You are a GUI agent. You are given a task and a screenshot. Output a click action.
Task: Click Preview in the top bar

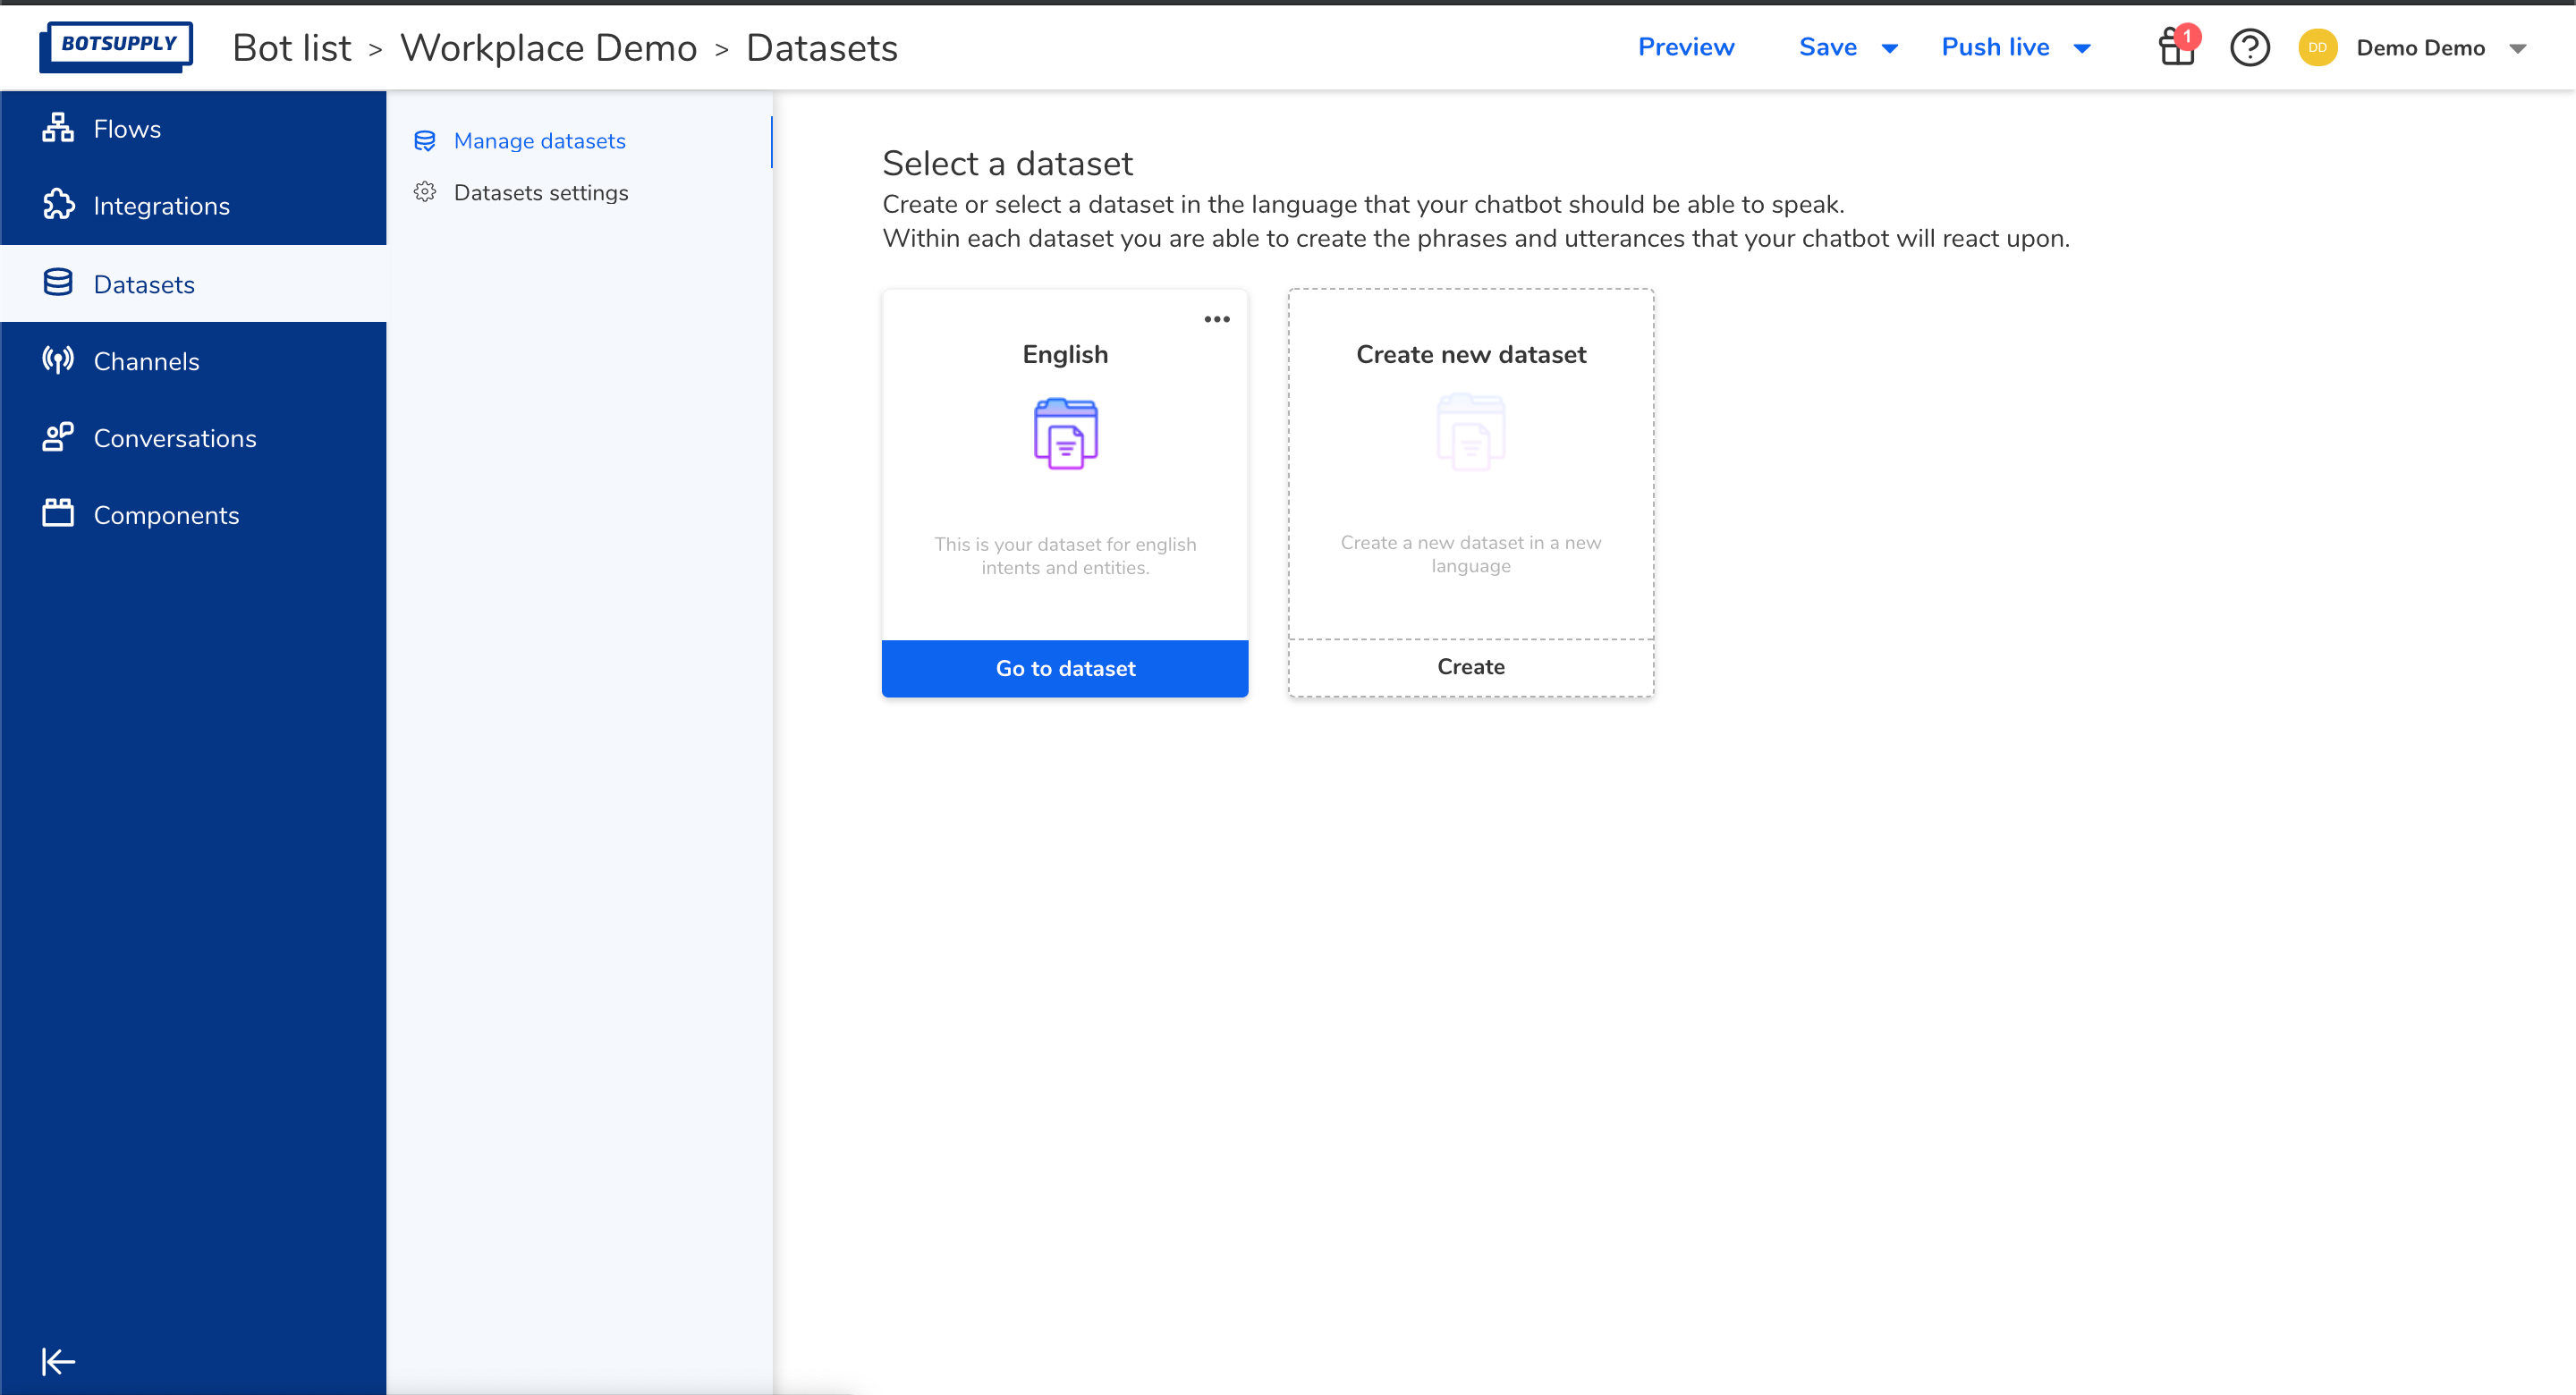[x=1685, y=46]
